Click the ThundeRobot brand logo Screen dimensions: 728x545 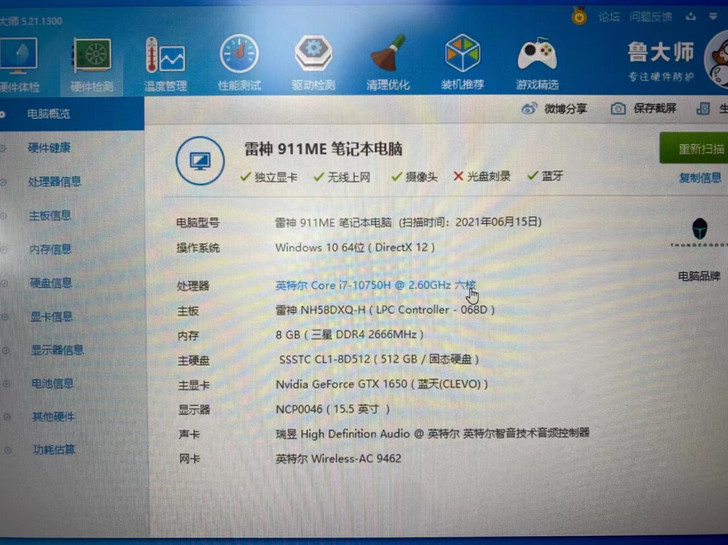[x=699, y=232]
